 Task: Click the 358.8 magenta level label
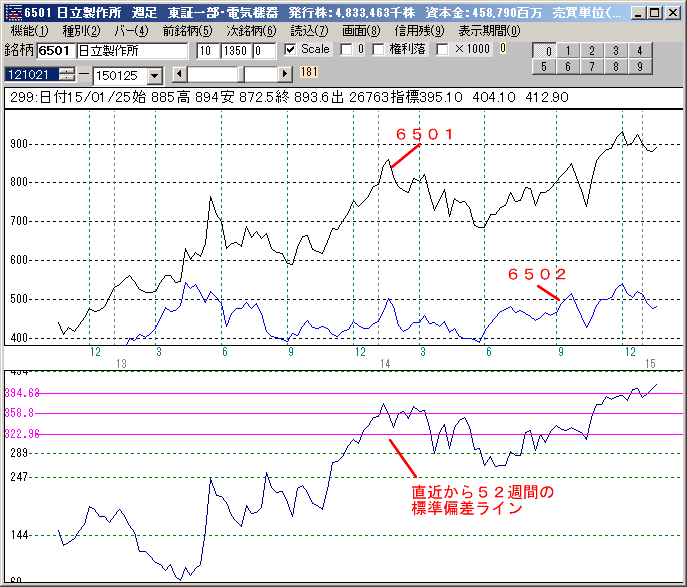(x=19, y=413)
